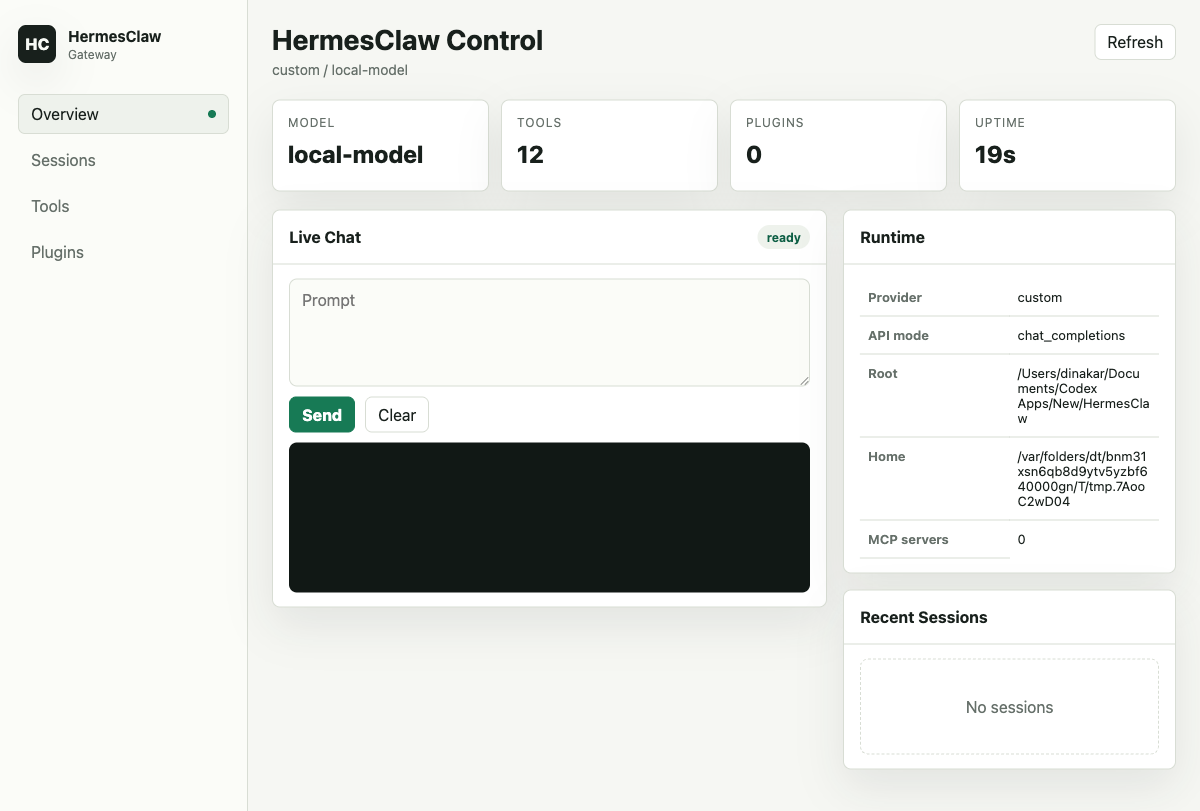Click the Live Chat panel title
Screen dimensions: 1200x811
click(325, 237)
